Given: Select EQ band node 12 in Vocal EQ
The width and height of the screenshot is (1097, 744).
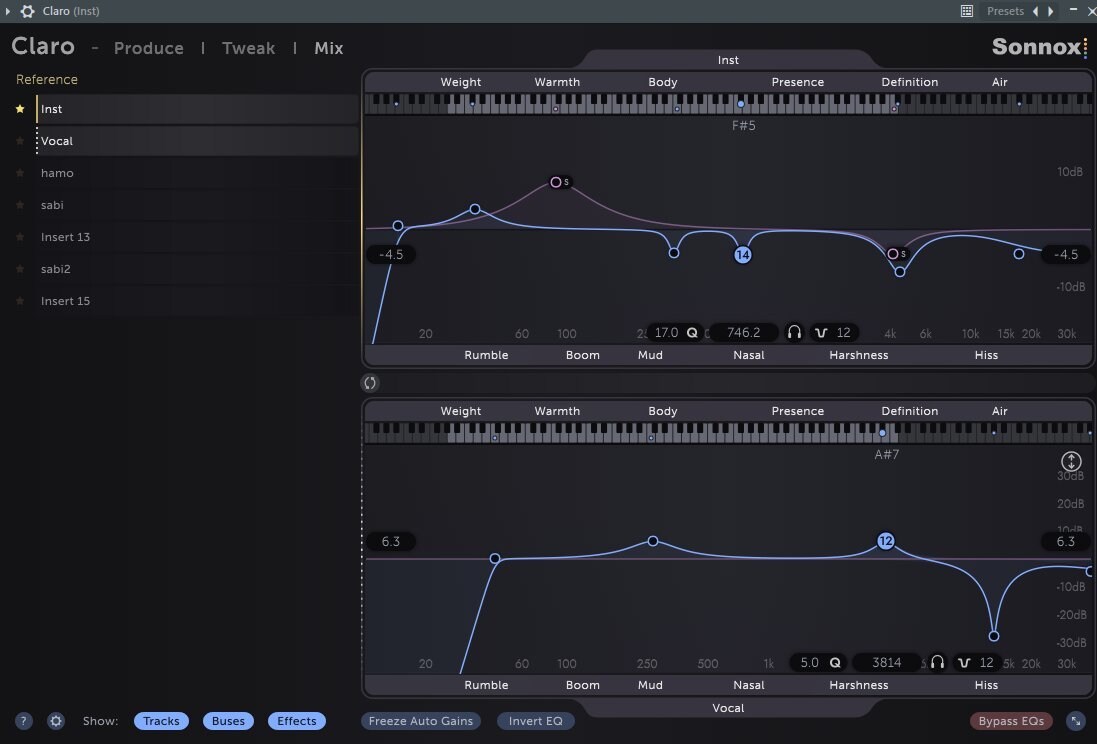Looking at the screenshot, I should tap(886, 541).
